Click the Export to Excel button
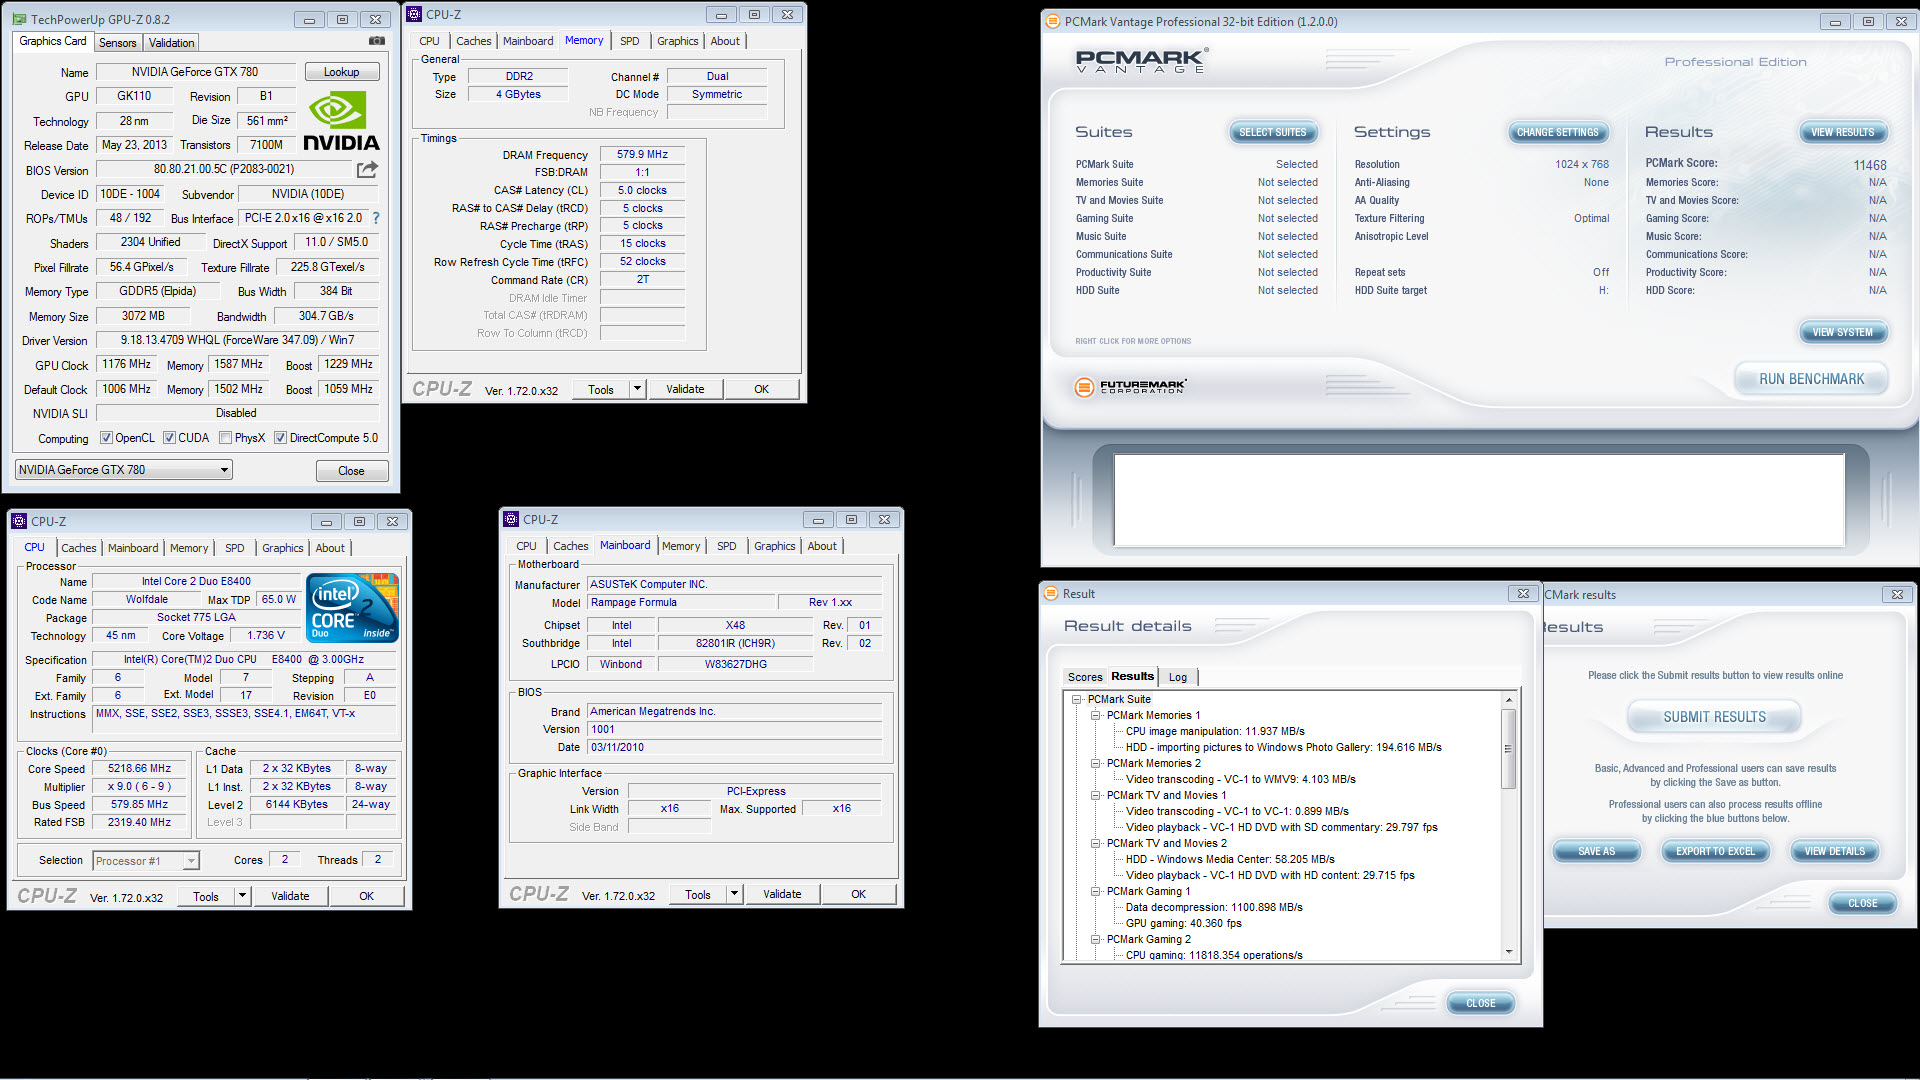The width and height of the screenshot is (1920, 1080). coord(1715,851)
